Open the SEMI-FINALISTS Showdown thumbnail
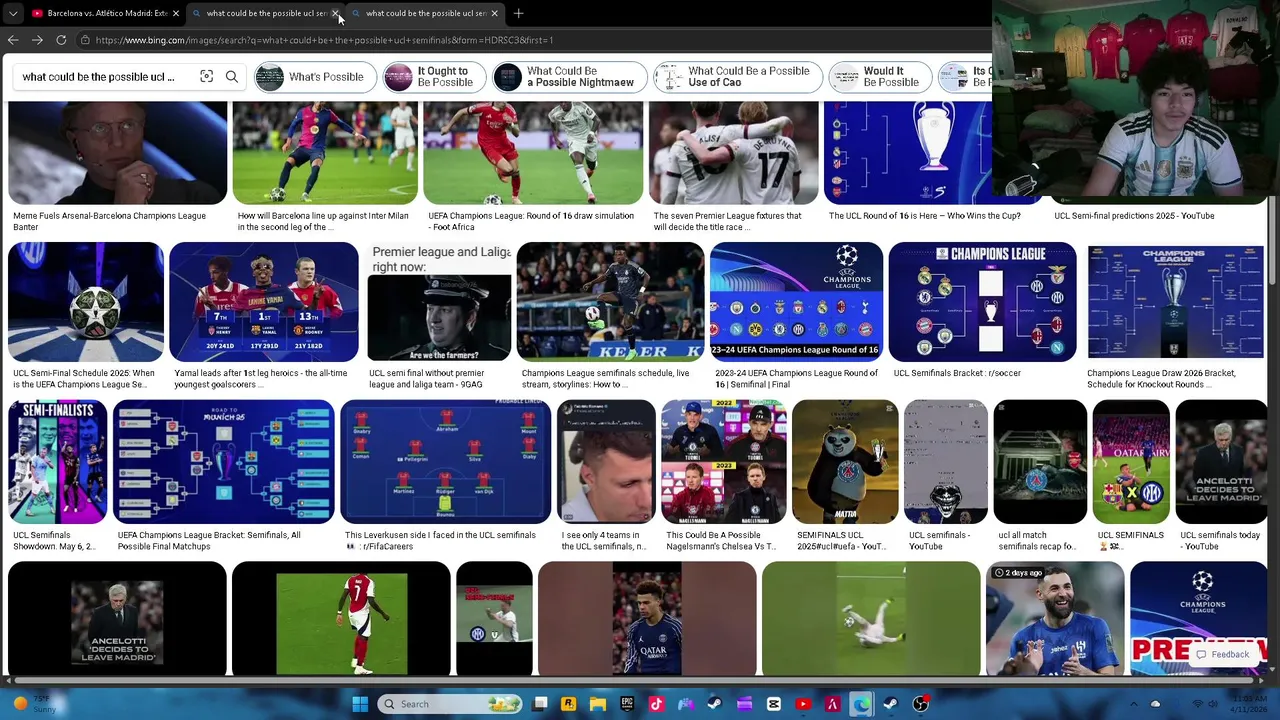This screenshot has height=720, width=1280. [x=57, y=462]
